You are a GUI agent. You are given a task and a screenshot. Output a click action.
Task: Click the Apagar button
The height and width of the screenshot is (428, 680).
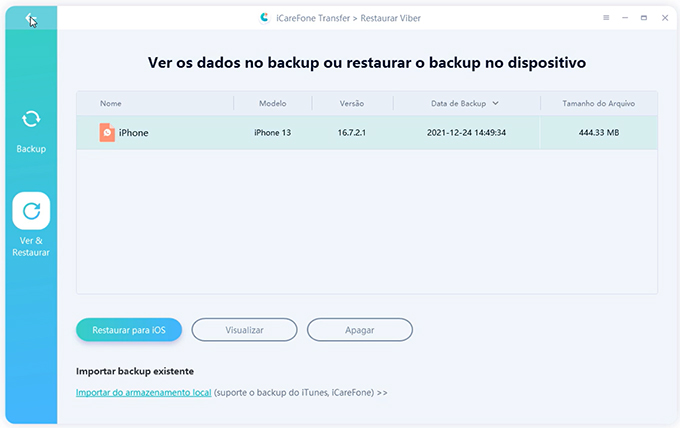click(x=360, y=330)
